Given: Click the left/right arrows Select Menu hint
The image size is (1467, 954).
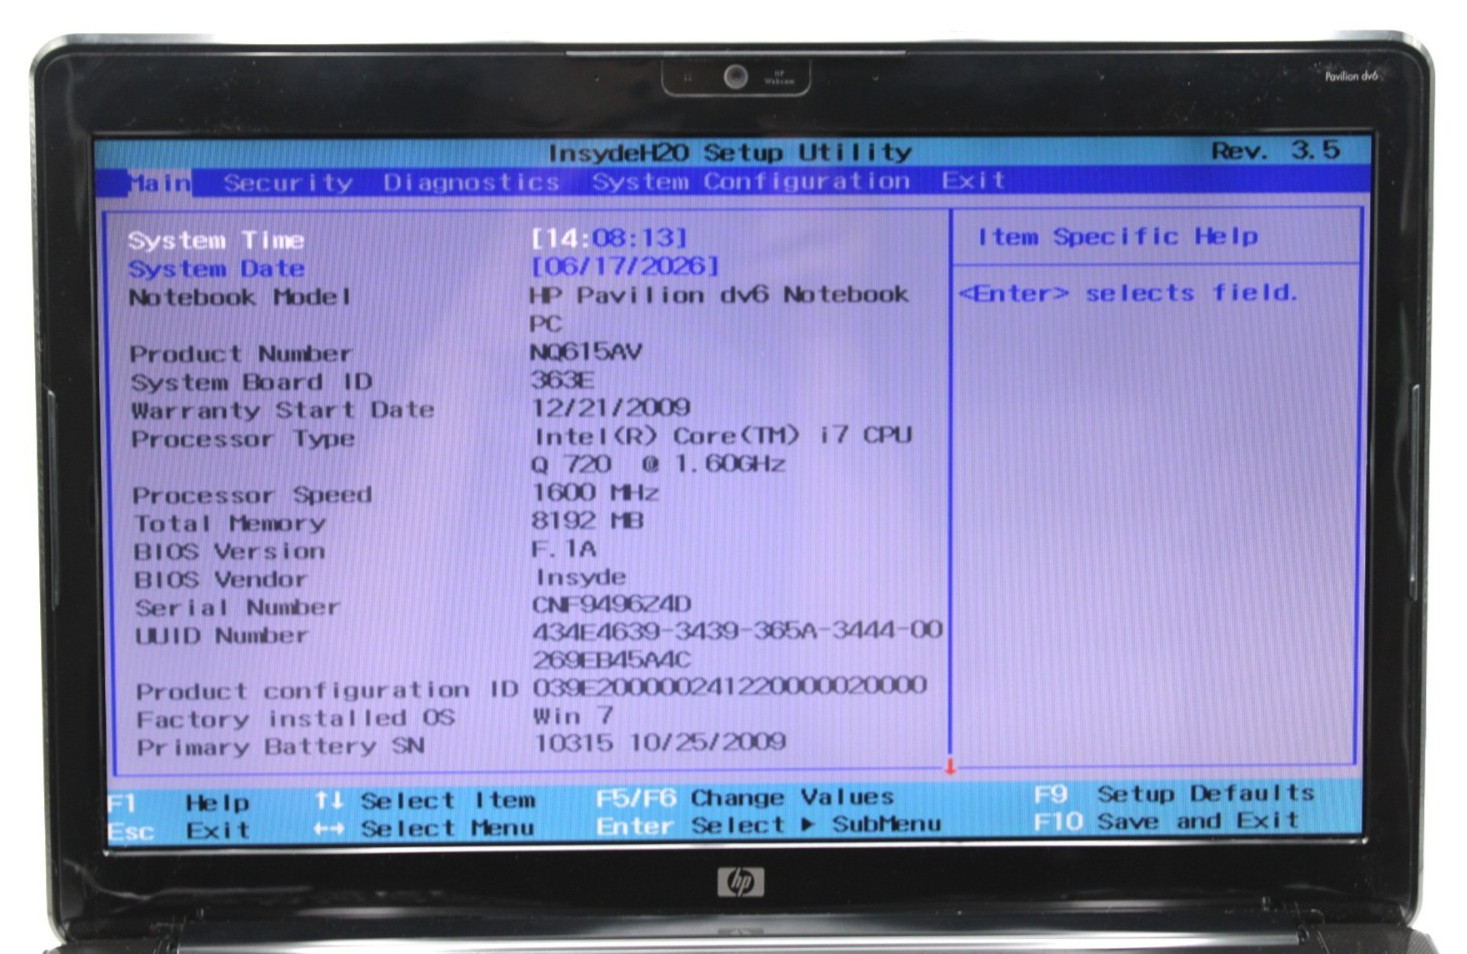Looking at the screenshot, I should 424,829.
